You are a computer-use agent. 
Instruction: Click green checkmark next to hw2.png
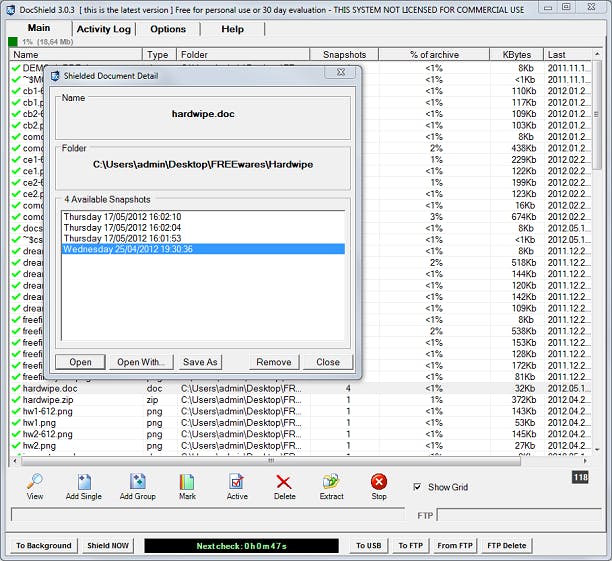tap(16, 445)
